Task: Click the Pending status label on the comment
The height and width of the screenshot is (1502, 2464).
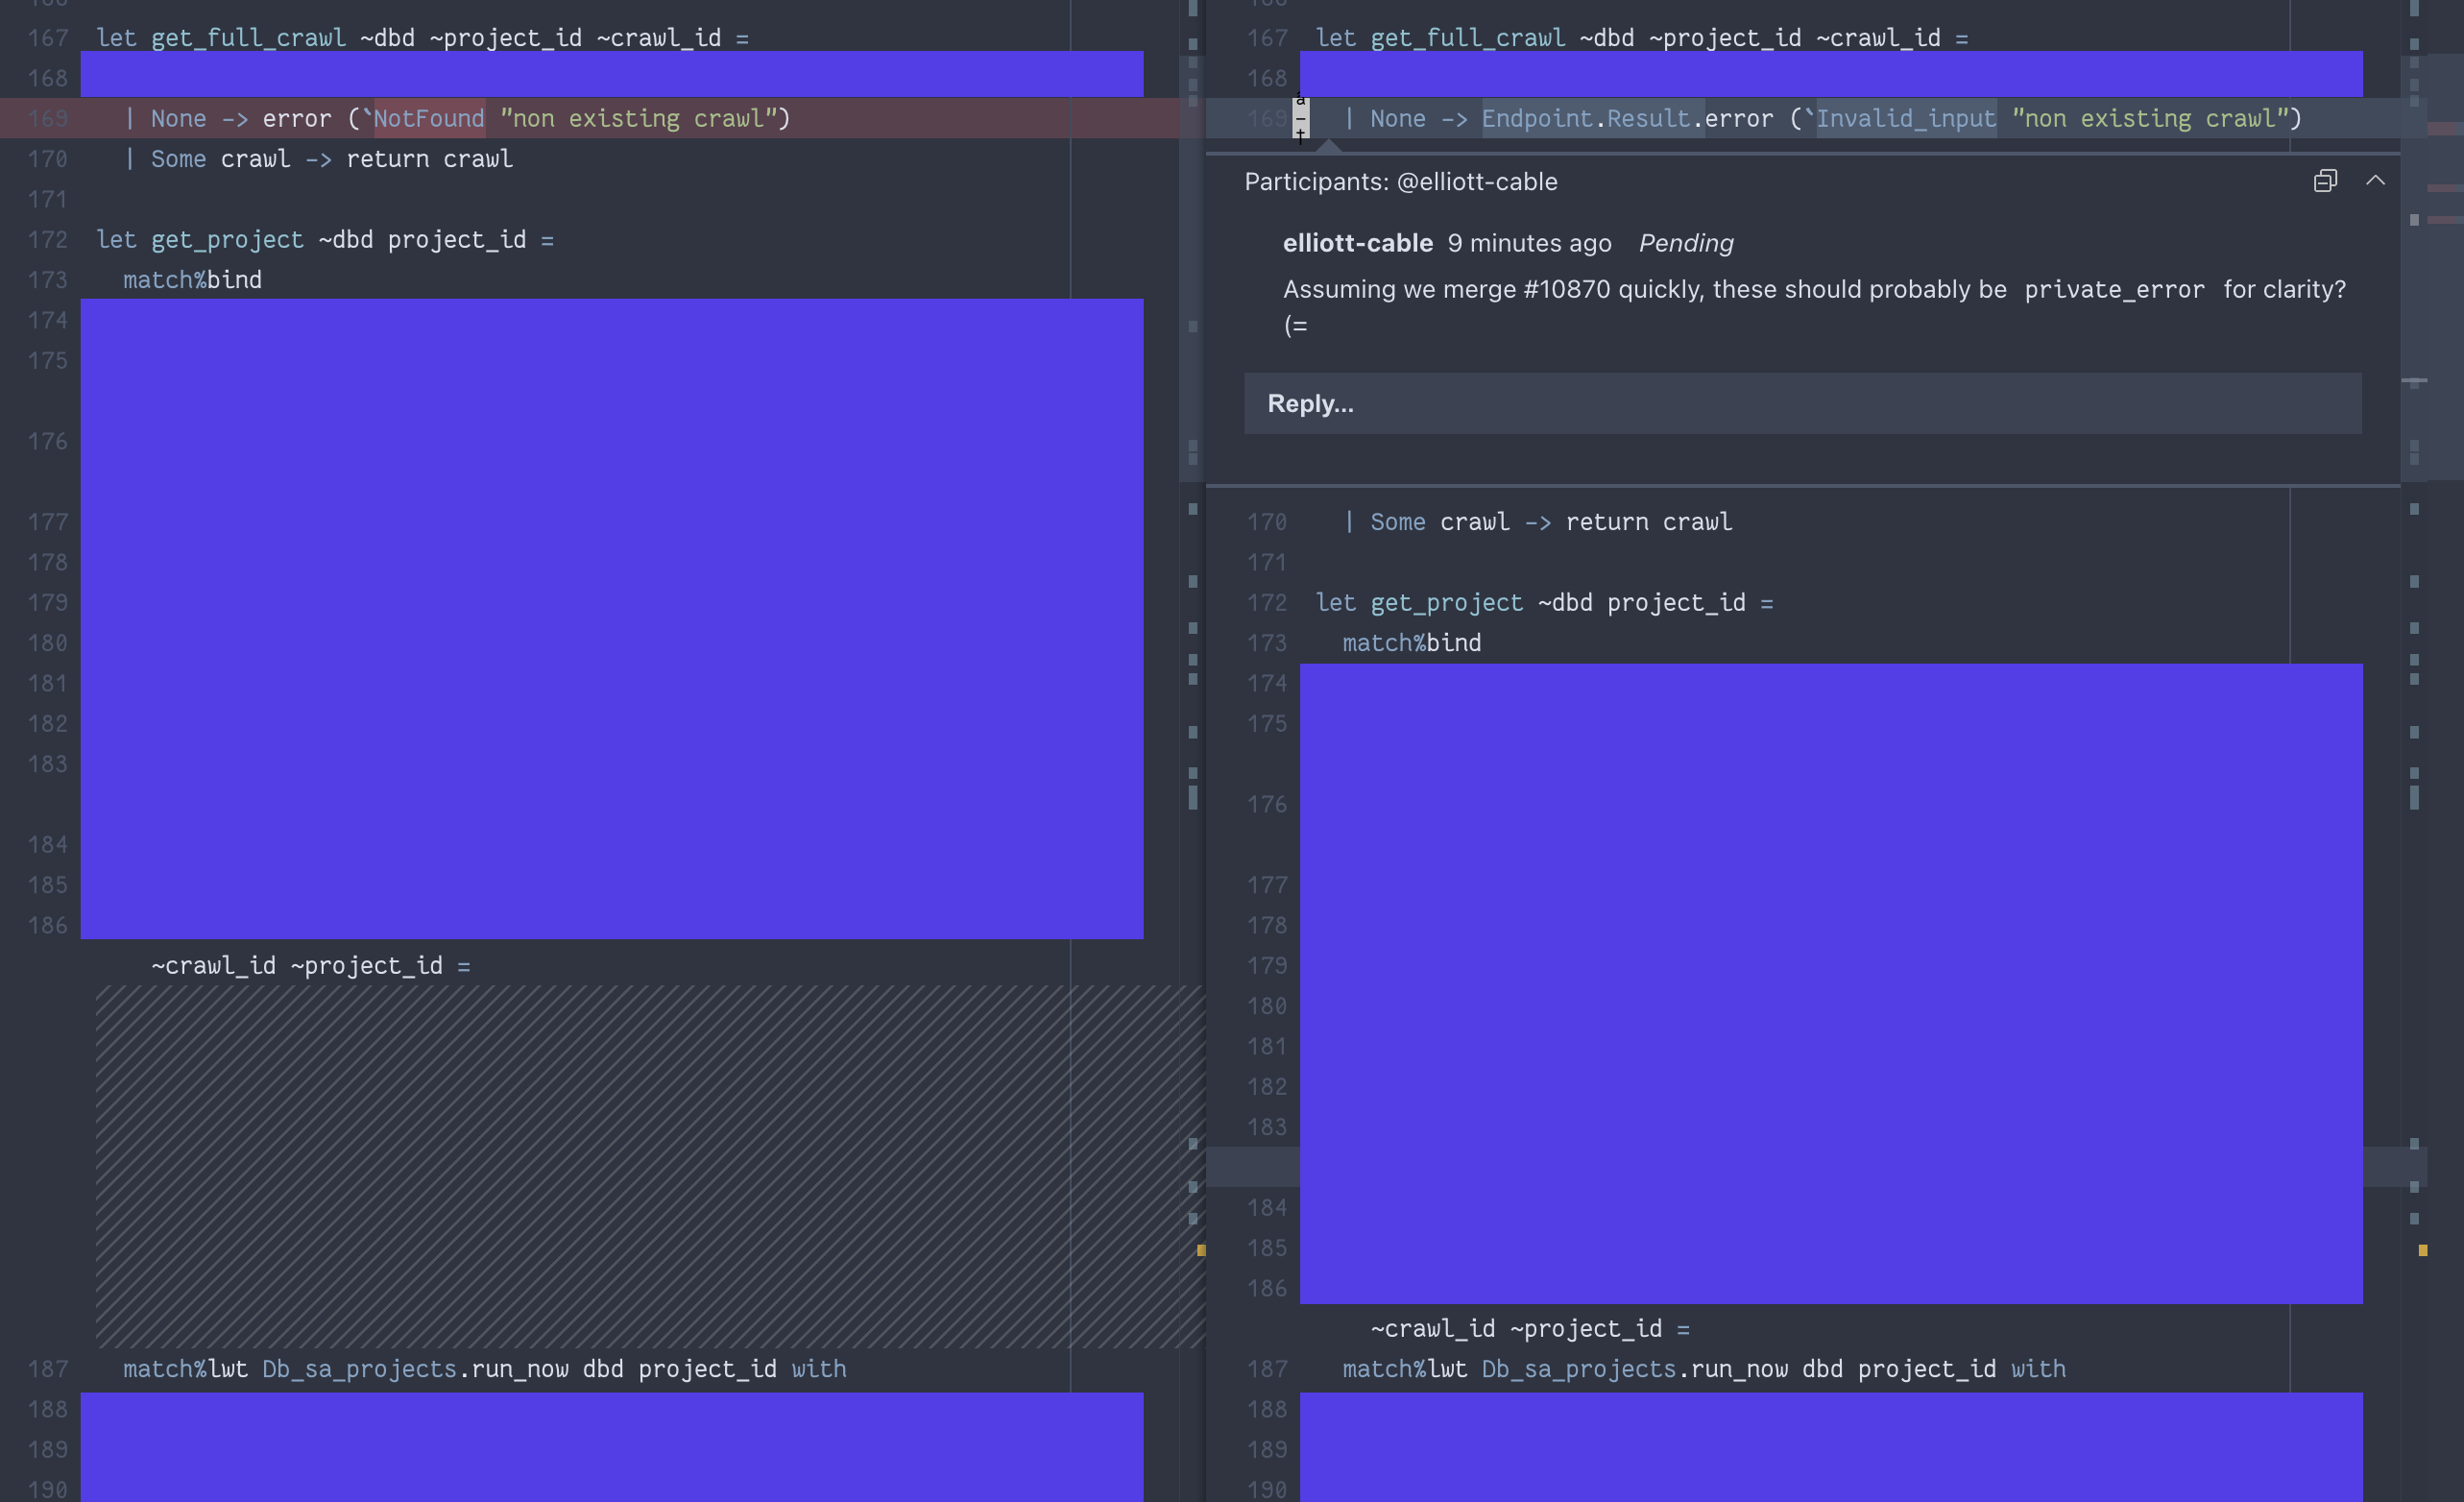Action: pyautogui.click(x=1685, y=243)
